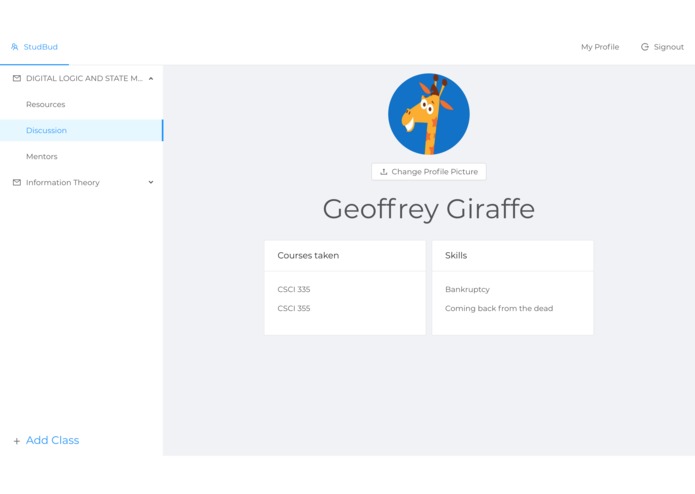Screen dimensions: 695x494
Task: Sign out using Signout link
Action: (668, 47)
